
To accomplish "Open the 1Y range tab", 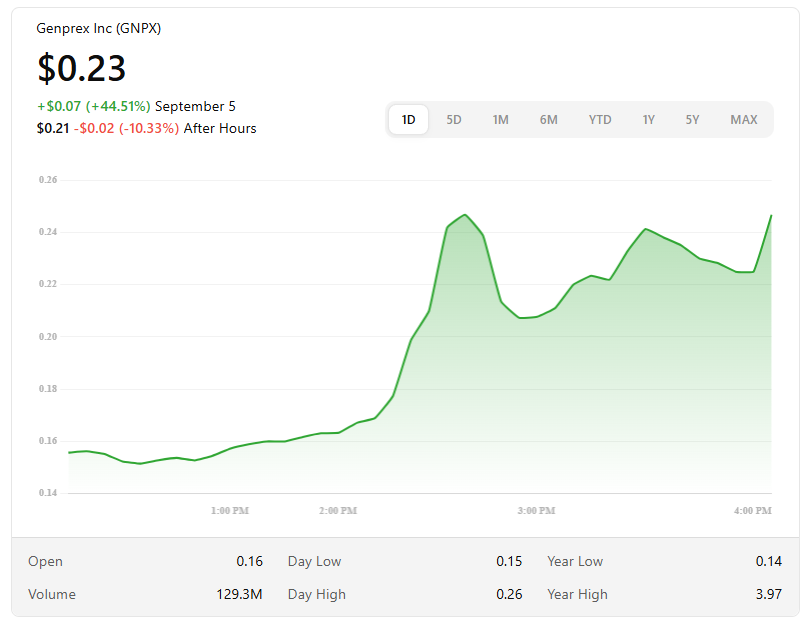I will [x=649, y=120].
